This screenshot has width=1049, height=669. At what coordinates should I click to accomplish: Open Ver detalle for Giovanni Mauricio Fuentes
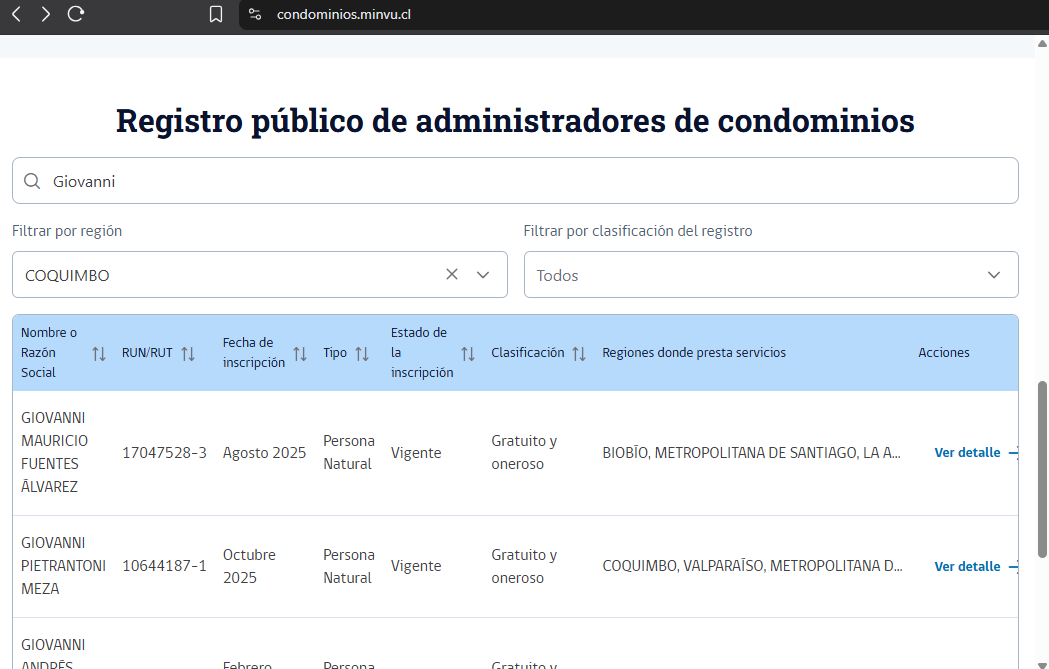[x=975, y=453]
